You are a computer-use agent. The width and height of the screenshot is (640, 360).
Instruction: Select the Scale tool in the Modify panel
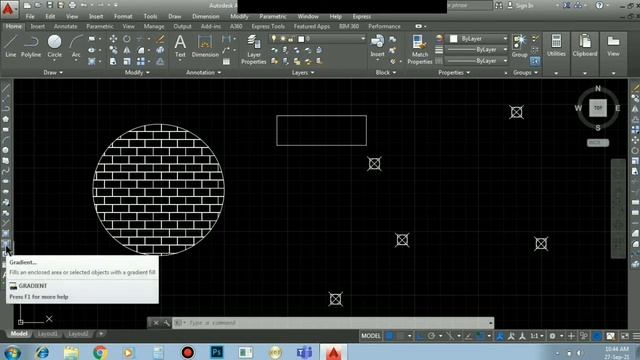[127, 62]
